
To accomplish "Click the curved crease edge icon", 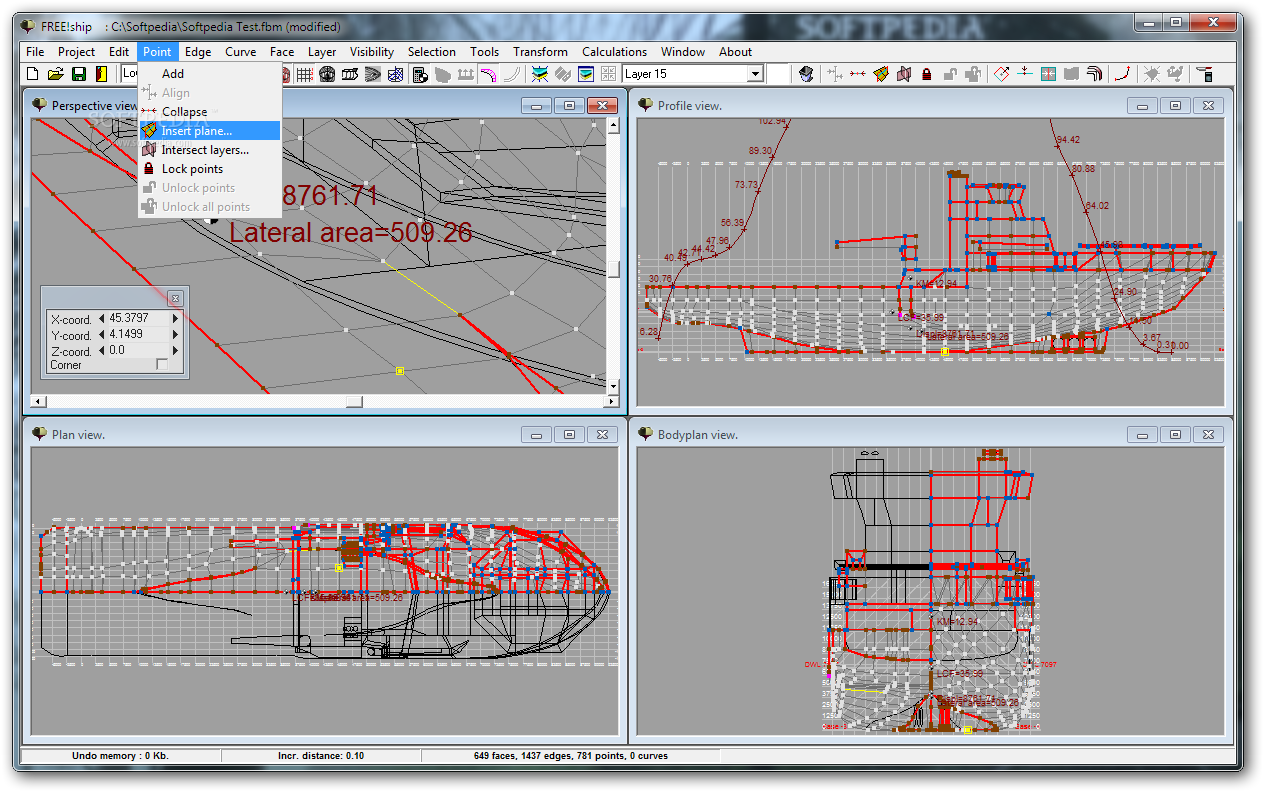I will click(x=1094, y=73).
